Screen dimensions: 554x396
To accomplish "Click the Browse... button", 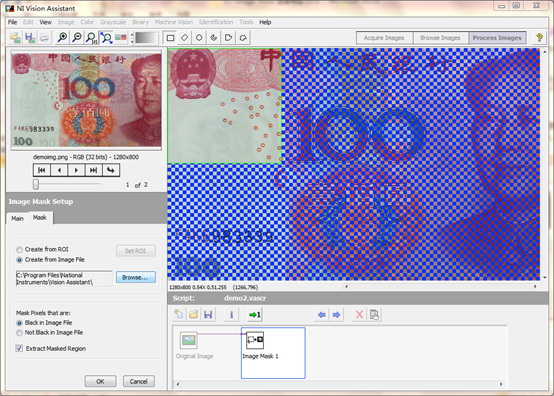I will click(x=136, y=277).
